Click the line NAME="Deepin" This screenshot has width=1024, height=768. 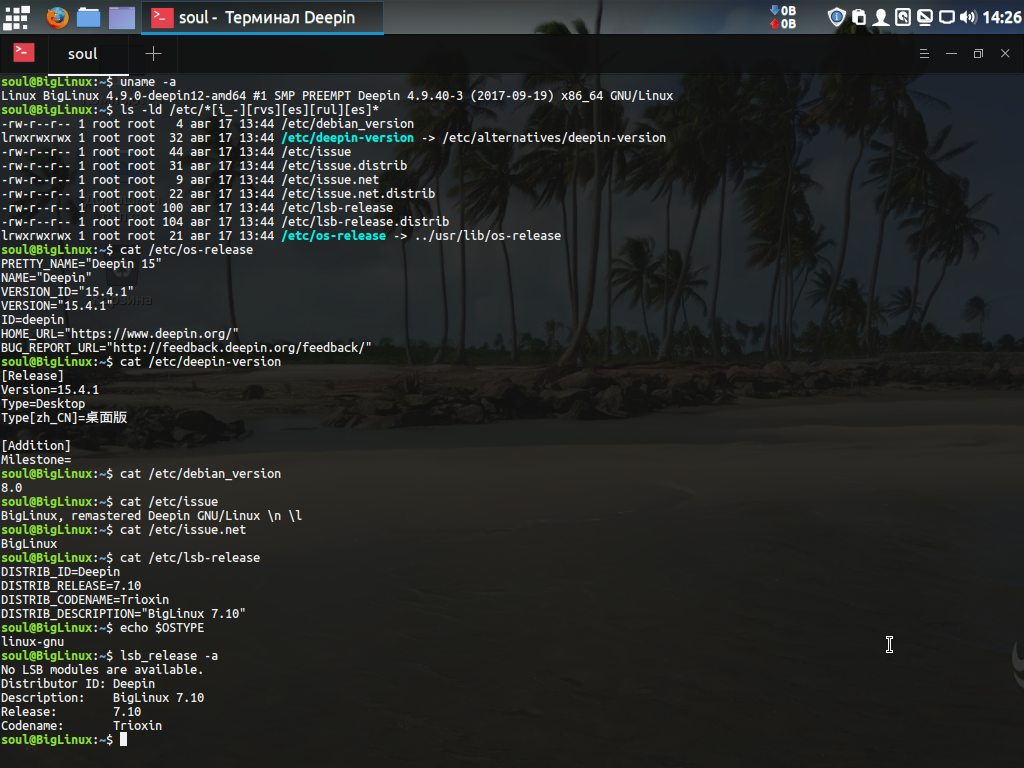46,278
